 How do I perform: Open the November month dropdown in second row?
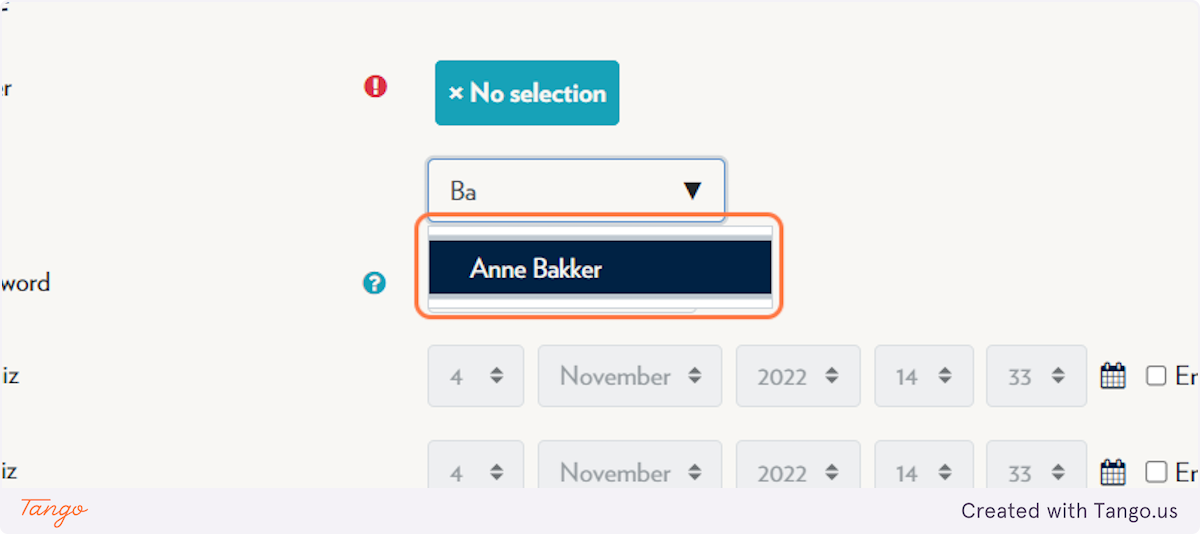630,470
